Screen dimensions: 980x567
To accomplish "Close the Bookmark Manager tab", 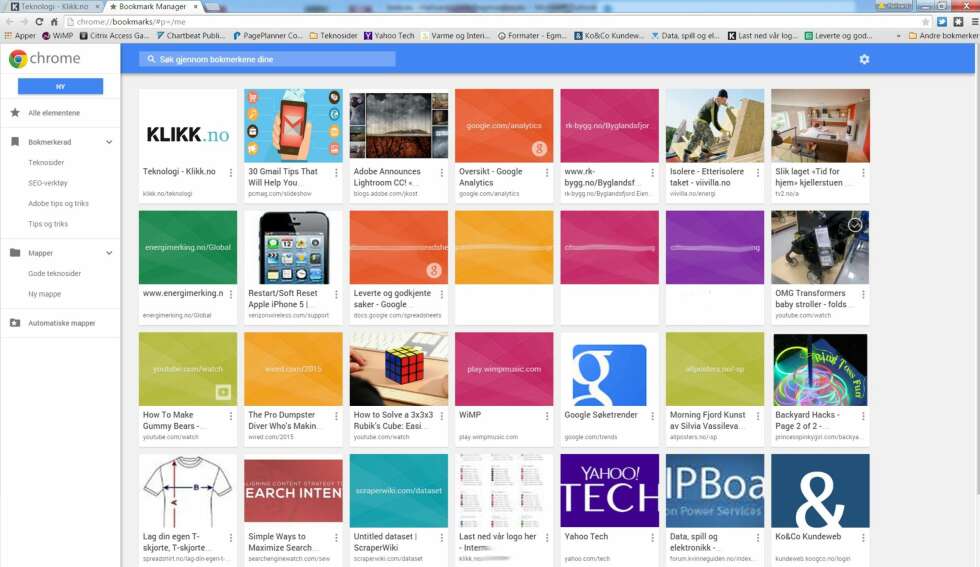I will point(196,6).
